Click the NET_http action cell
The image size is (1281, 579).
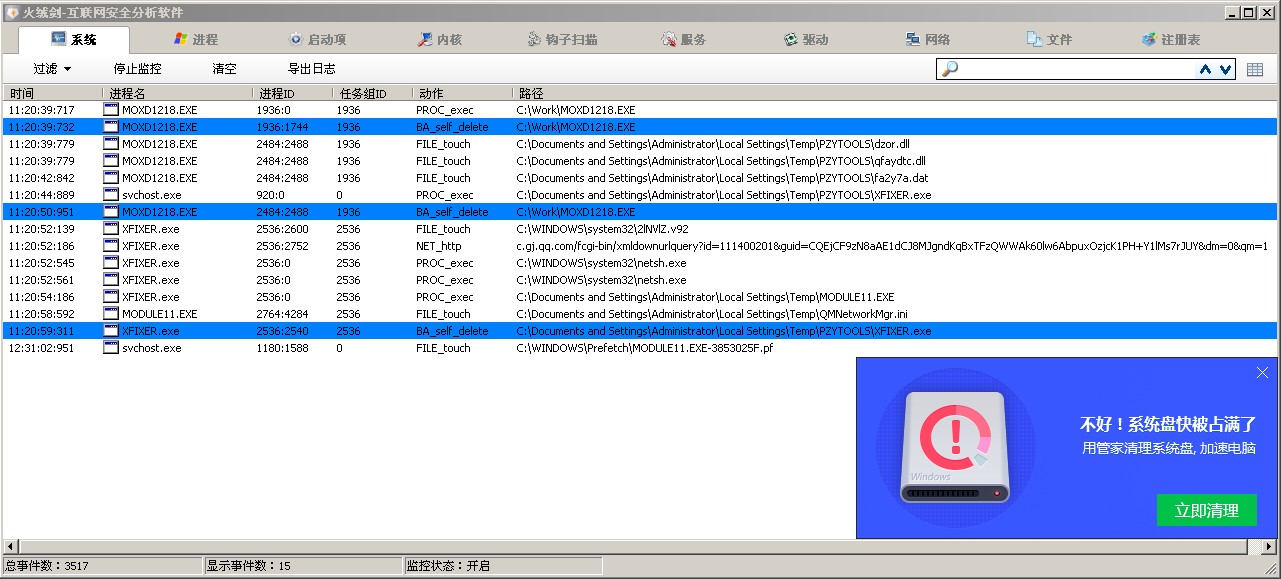pos(439,246)
